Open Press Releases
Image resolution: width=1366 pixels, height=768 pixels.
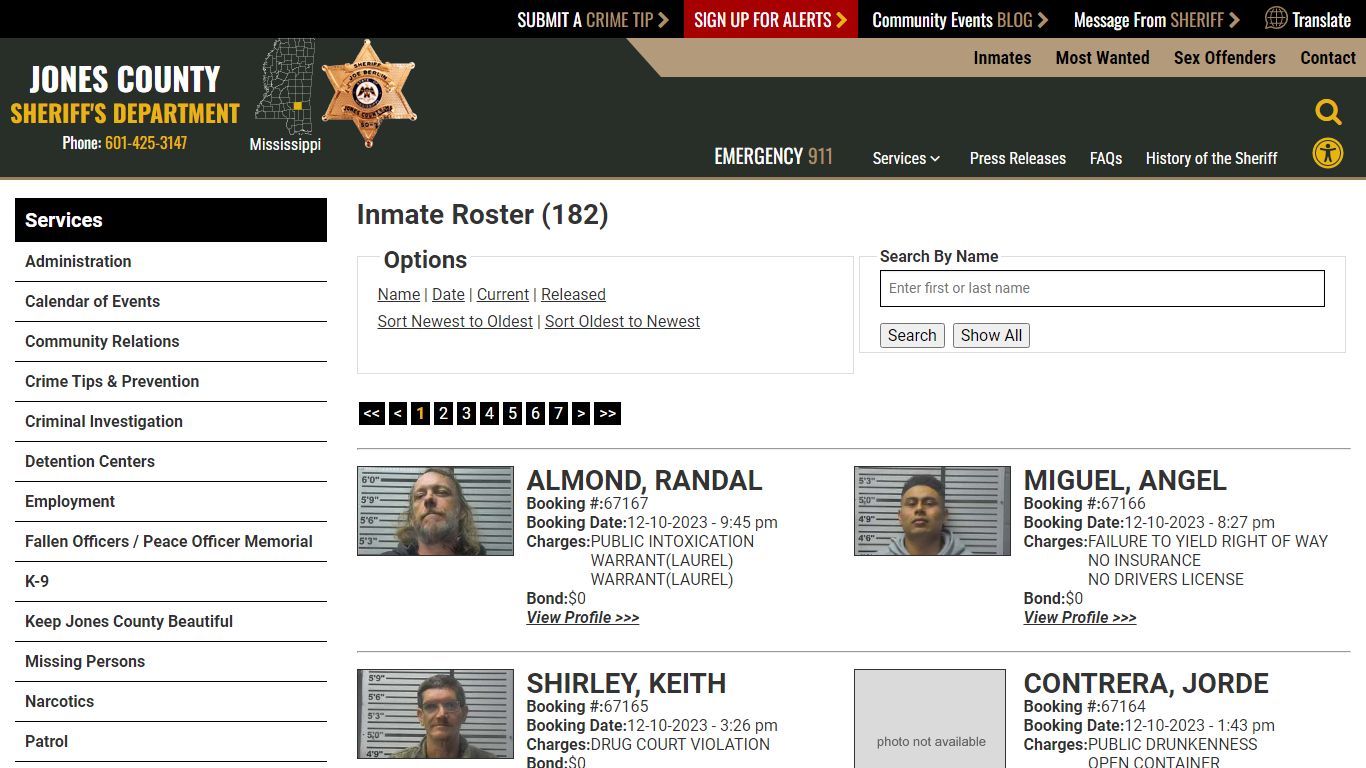(x=1017, y=158)
